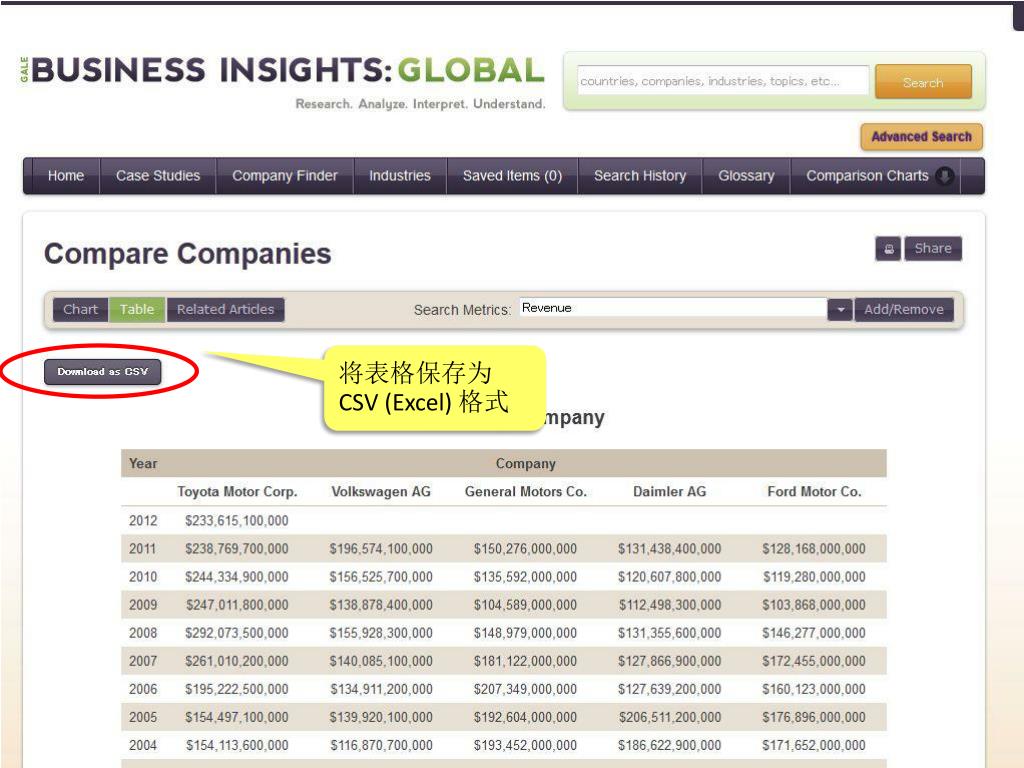Click Toyota 2012 value $233,615,100,000
Screen dimensions: 1024x768
(236, 520)
